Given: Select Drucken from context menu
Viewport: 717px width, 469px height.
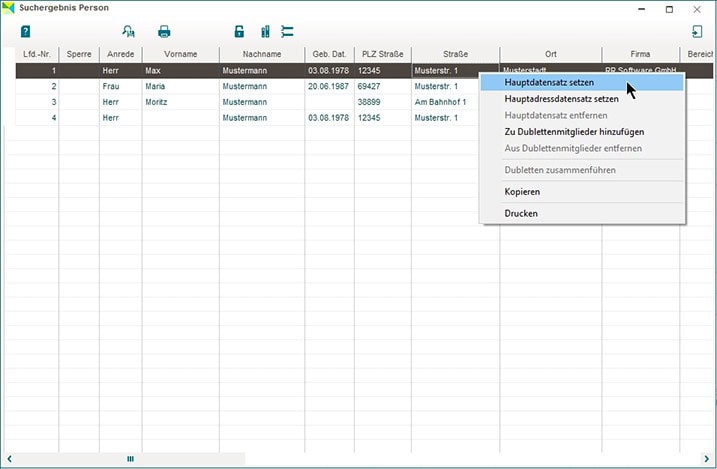Looking at the screenshot, I should coord(582,213).
